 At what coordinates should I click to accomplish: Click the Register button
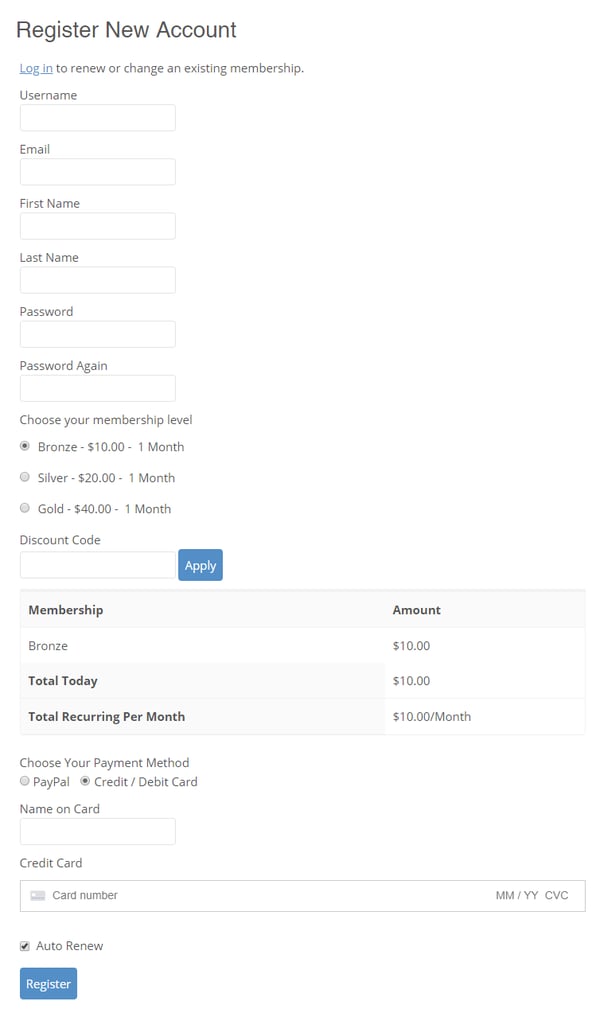coord(48,984)
